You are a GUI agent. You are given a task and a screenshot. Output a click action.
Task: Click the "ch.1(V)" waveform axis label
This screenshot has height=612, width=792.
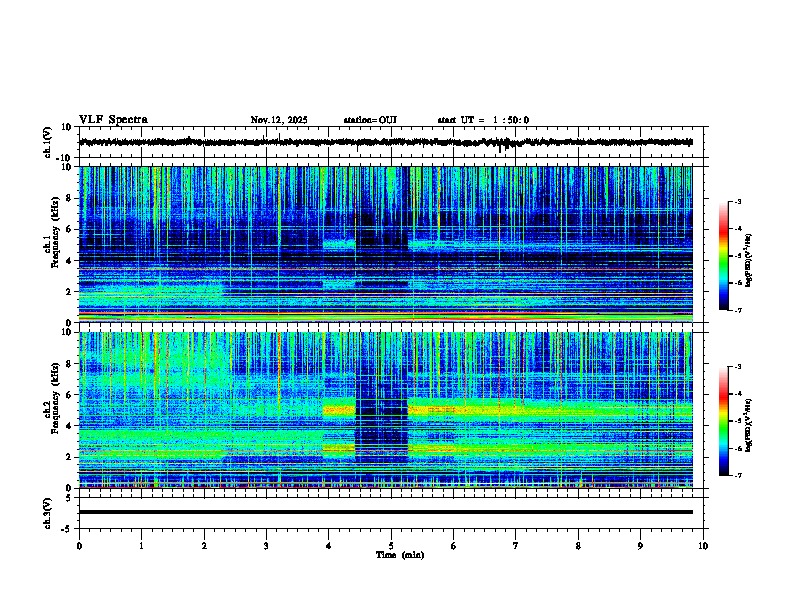point(47,142)
